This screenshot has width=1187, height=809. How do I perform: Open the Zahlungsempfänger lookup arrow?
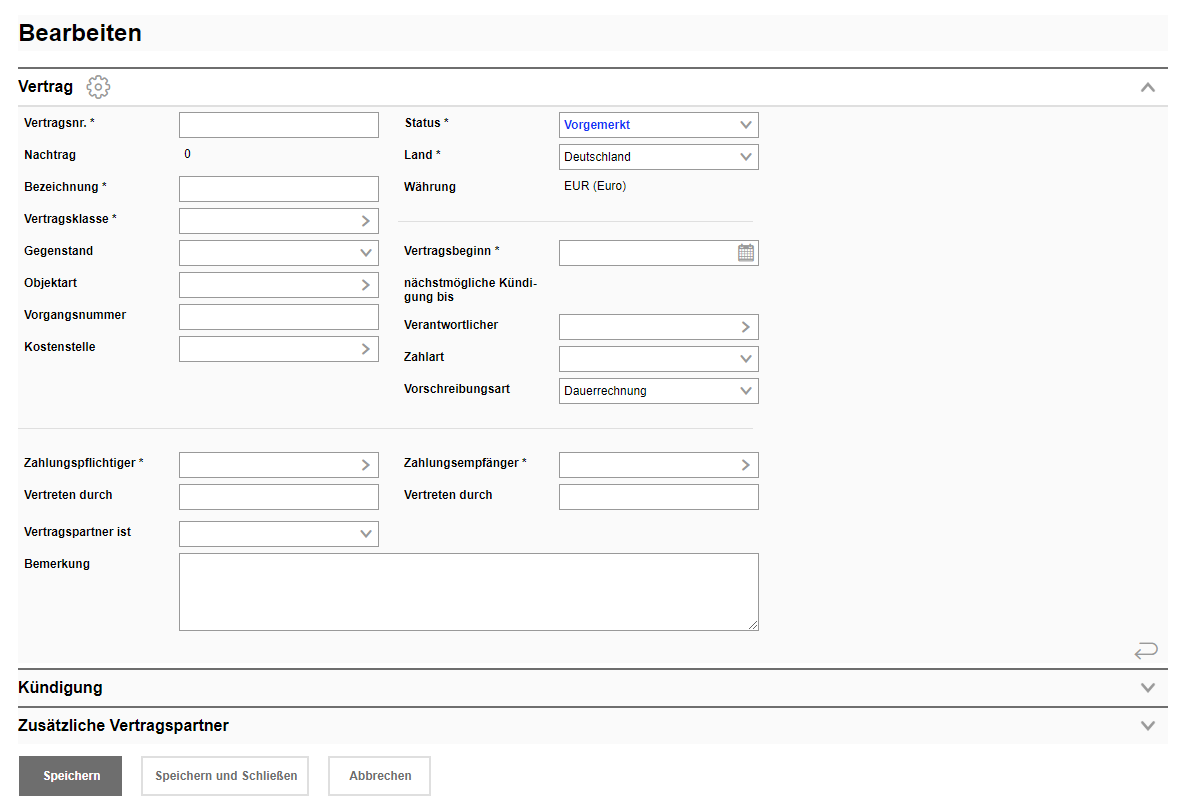pos(746,465)
